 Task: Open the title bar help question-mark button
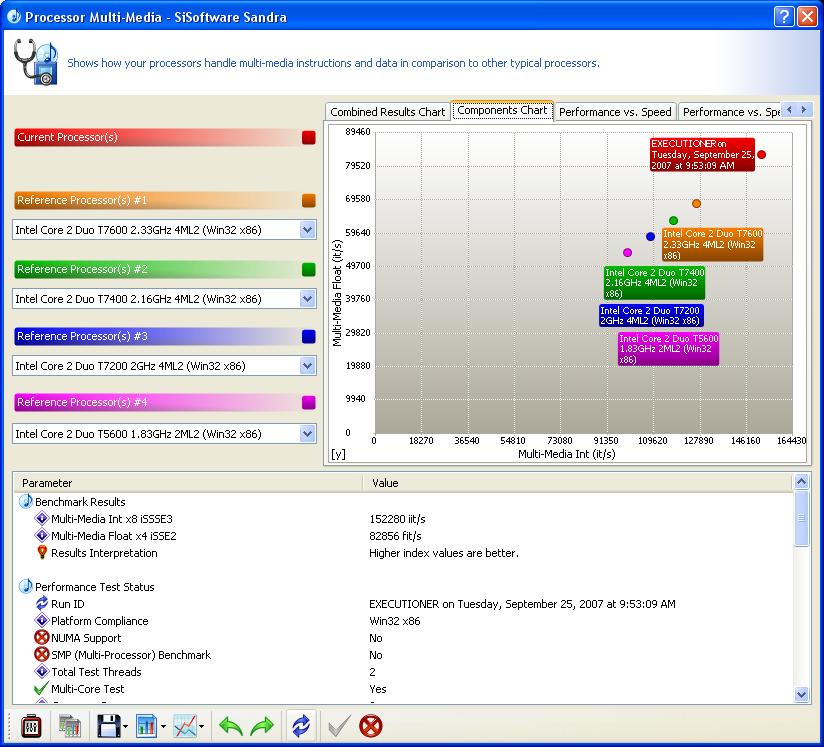pos(783,17)
